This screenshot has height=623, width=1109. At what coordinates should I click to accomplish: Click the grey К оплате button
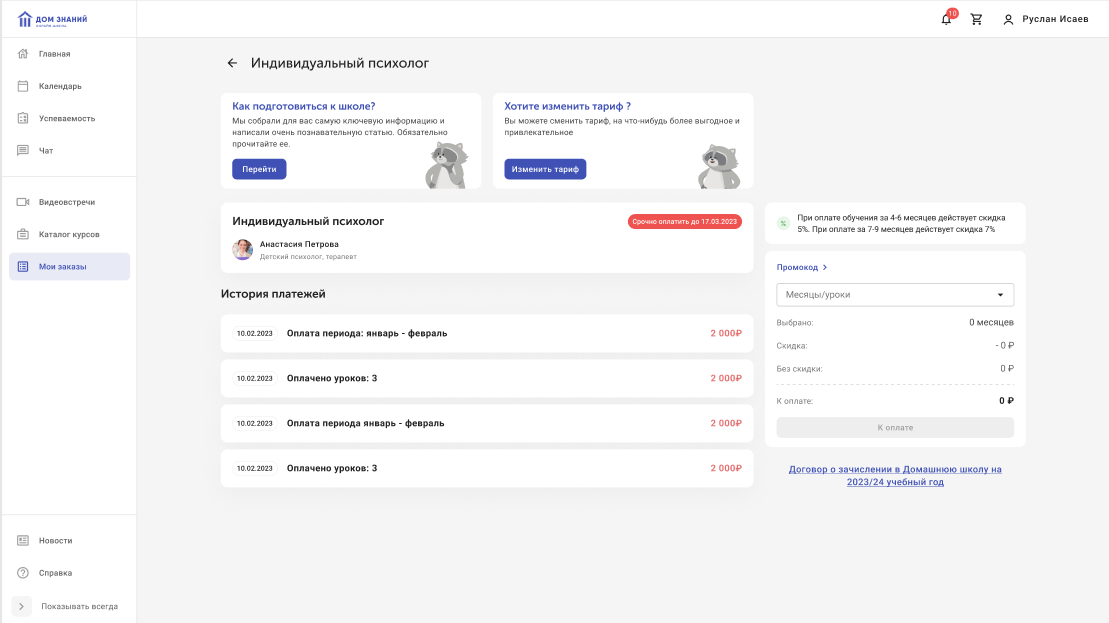pyautogui.click(x=895, y=427)
